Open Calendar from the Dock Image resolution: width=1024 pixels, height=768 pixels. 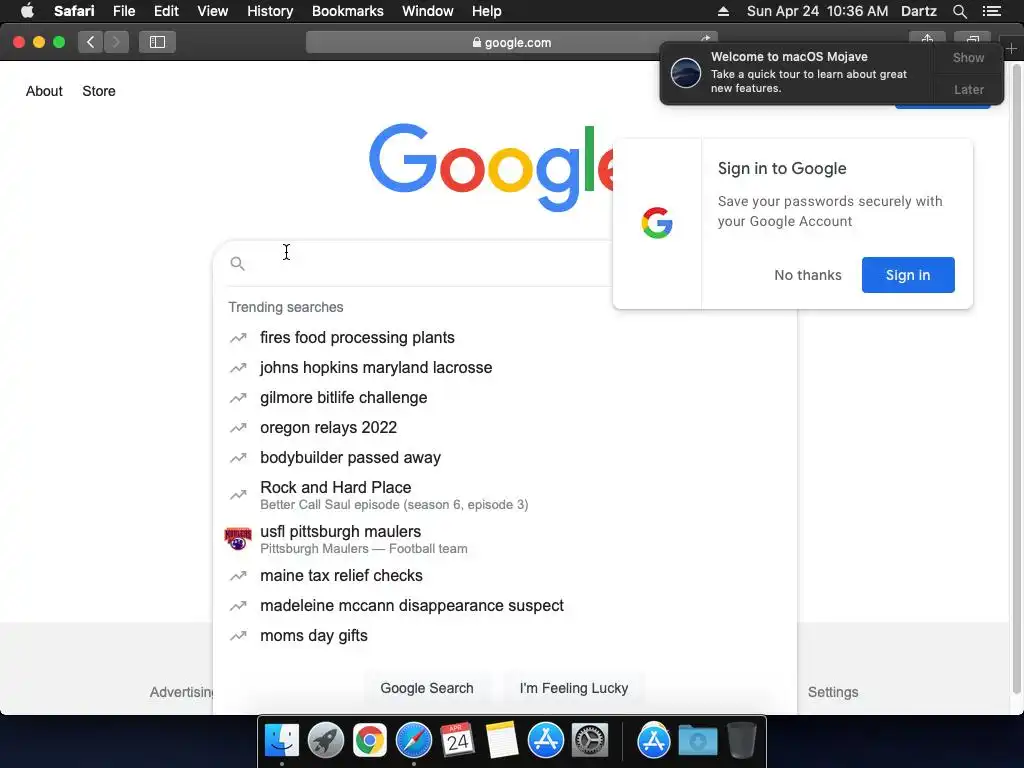coord(457,741)
